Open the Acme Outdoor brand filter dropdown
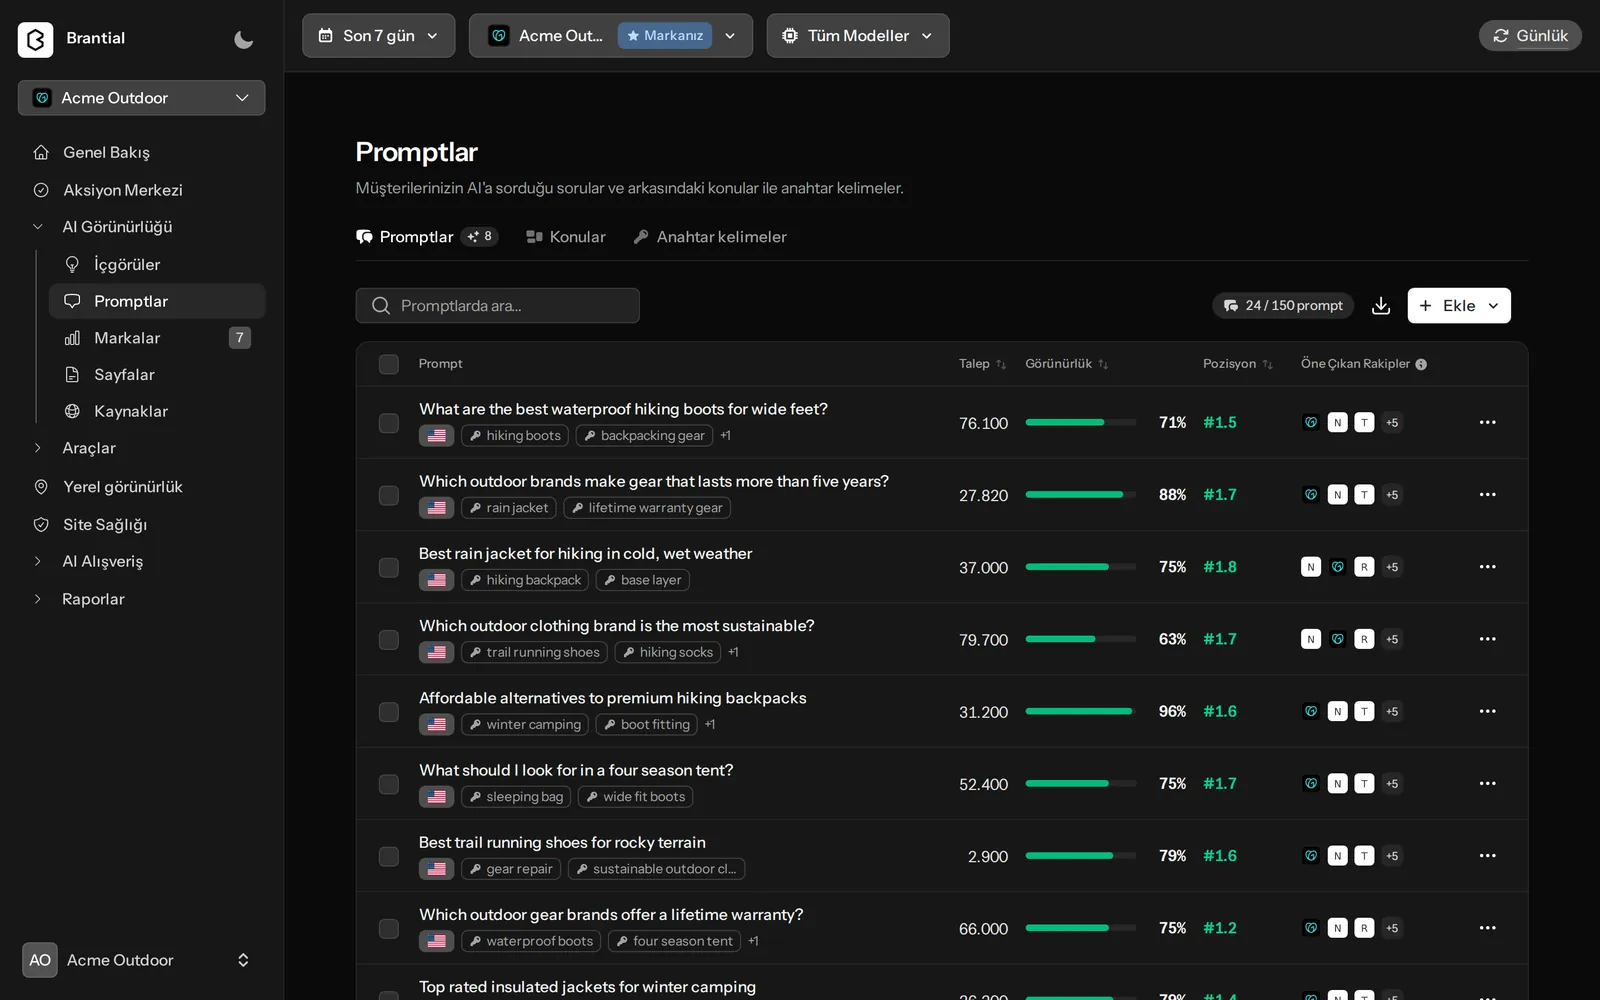Image resolution: width=1600 pixels, height=1000 pixels. (x=610, y=36)
